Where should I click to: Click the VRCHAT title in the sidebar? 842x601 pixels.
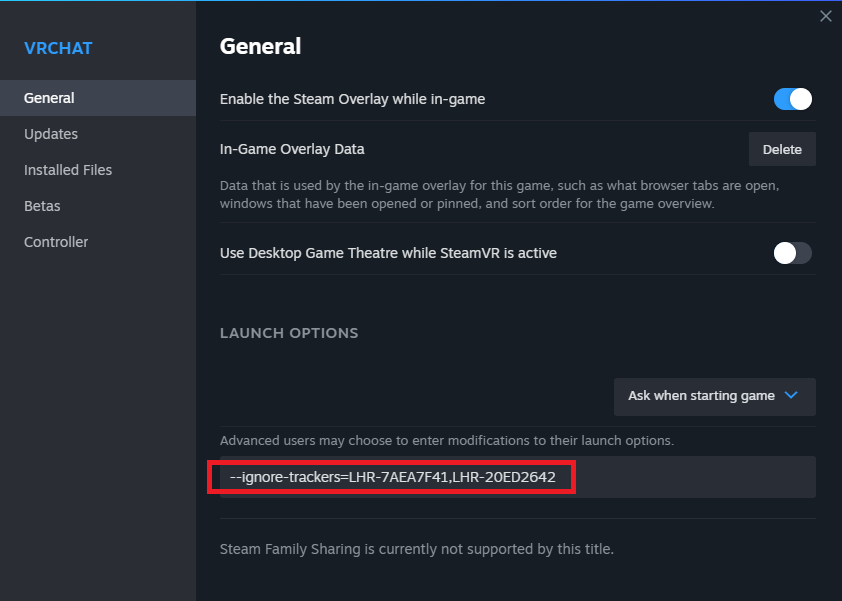coord(57,47)
